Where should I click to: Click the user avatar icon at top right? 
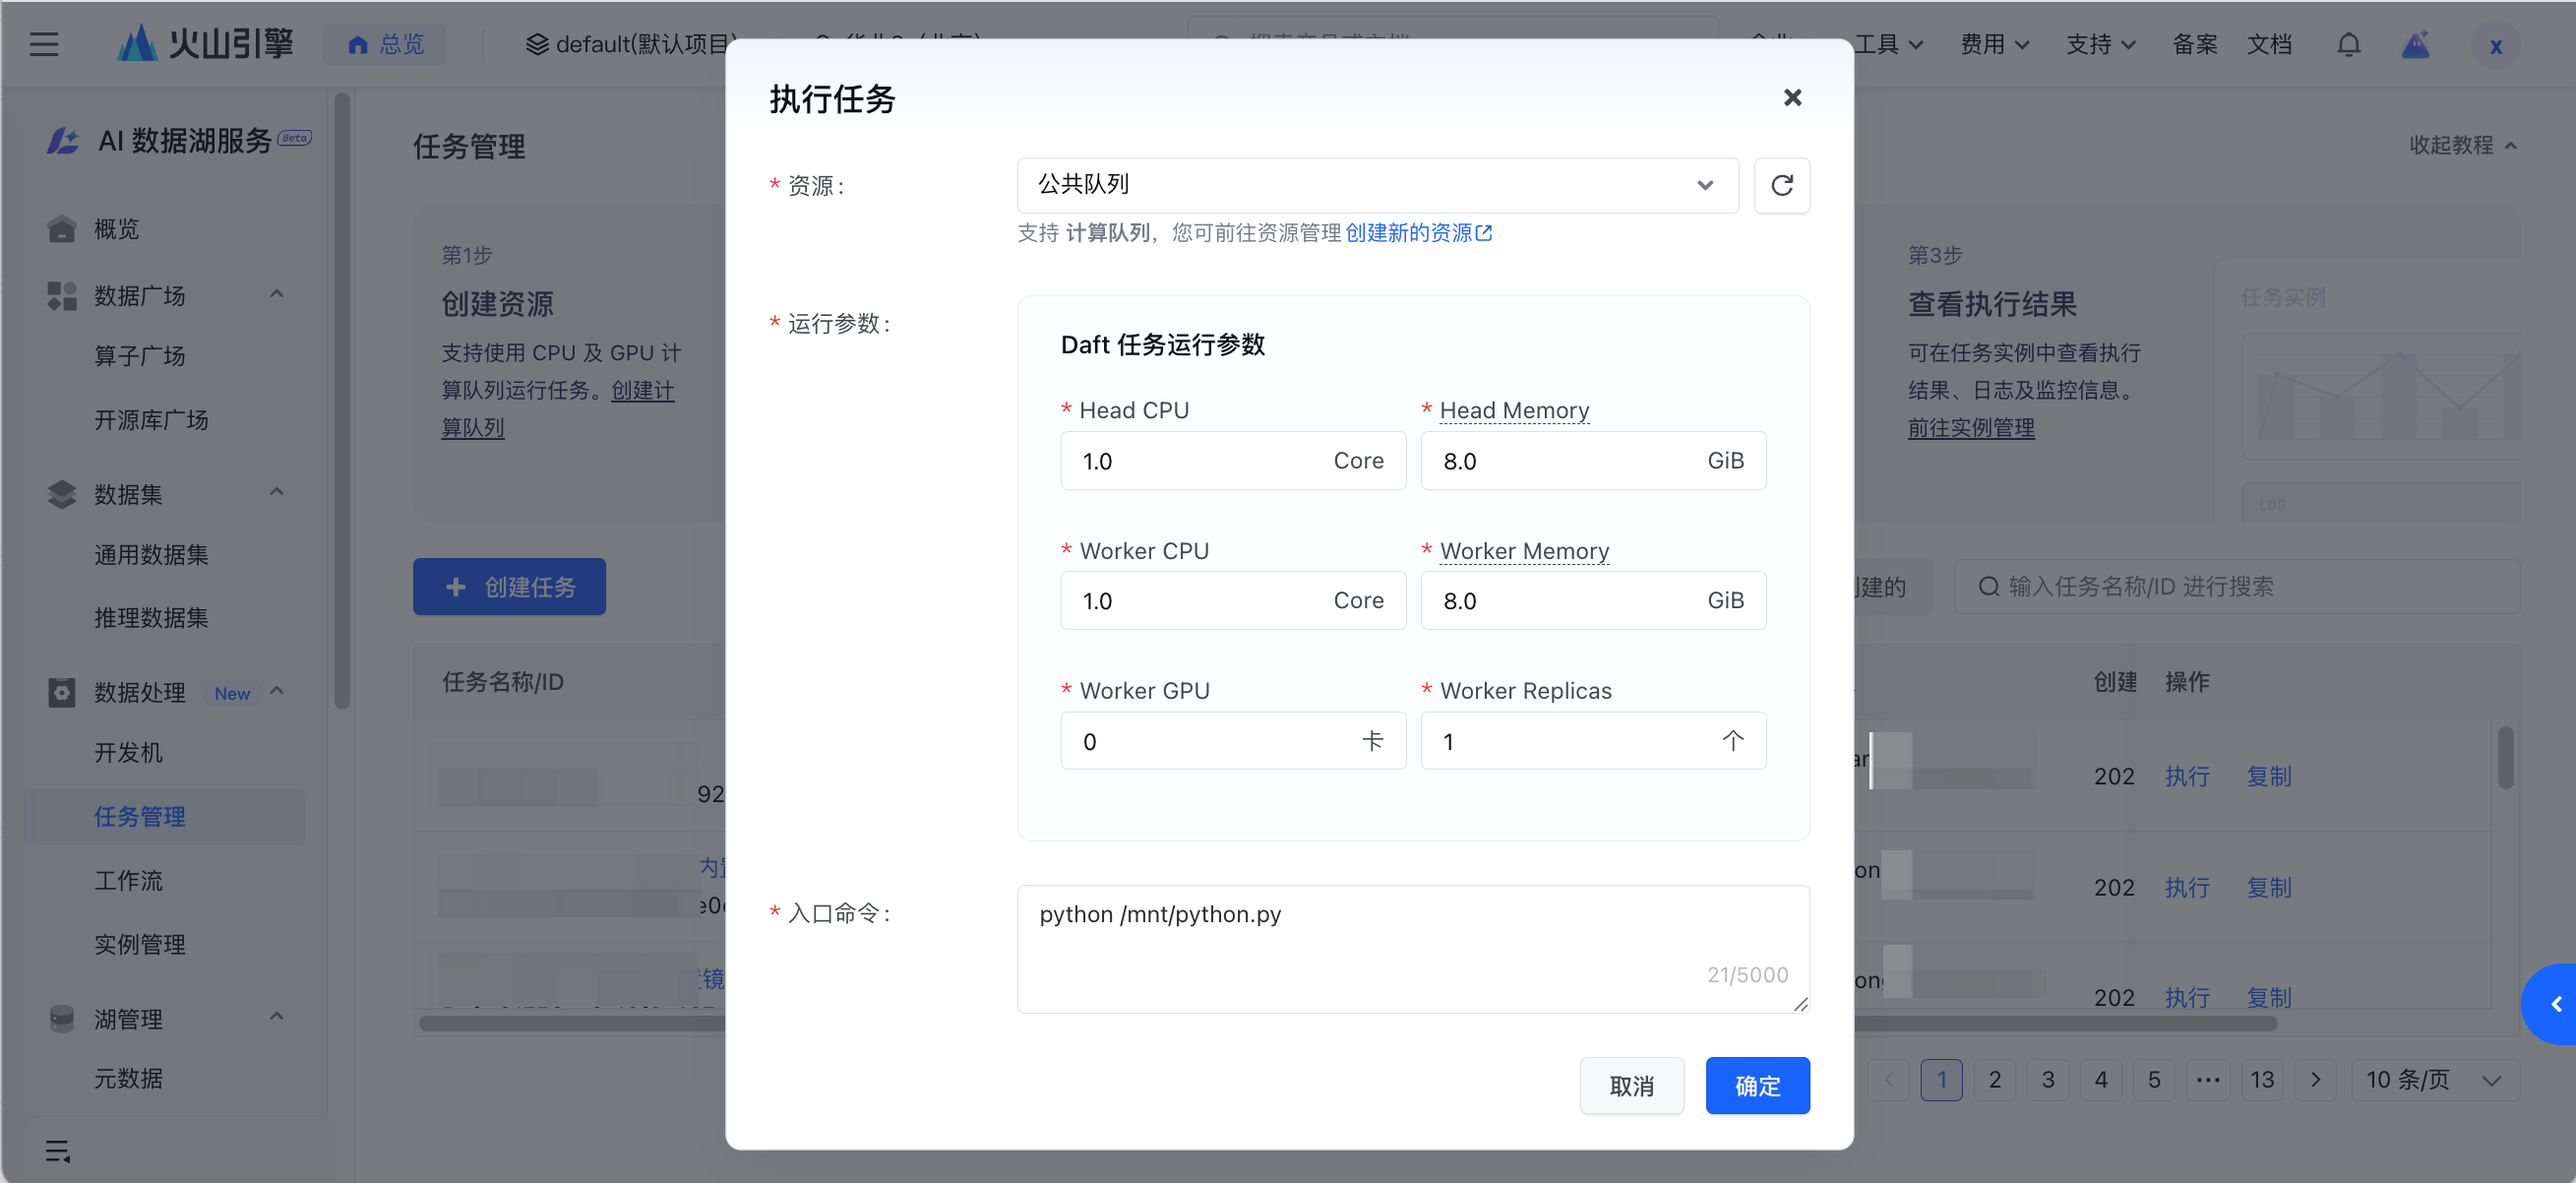[2495, 46]
